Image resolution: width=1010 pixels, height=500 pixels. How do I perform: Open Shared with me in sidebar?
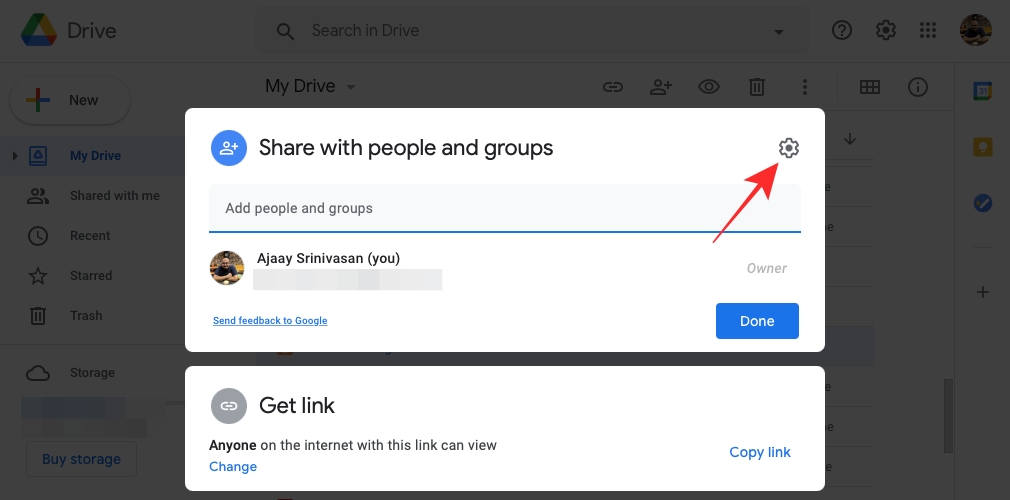click(x=114, y=196)
